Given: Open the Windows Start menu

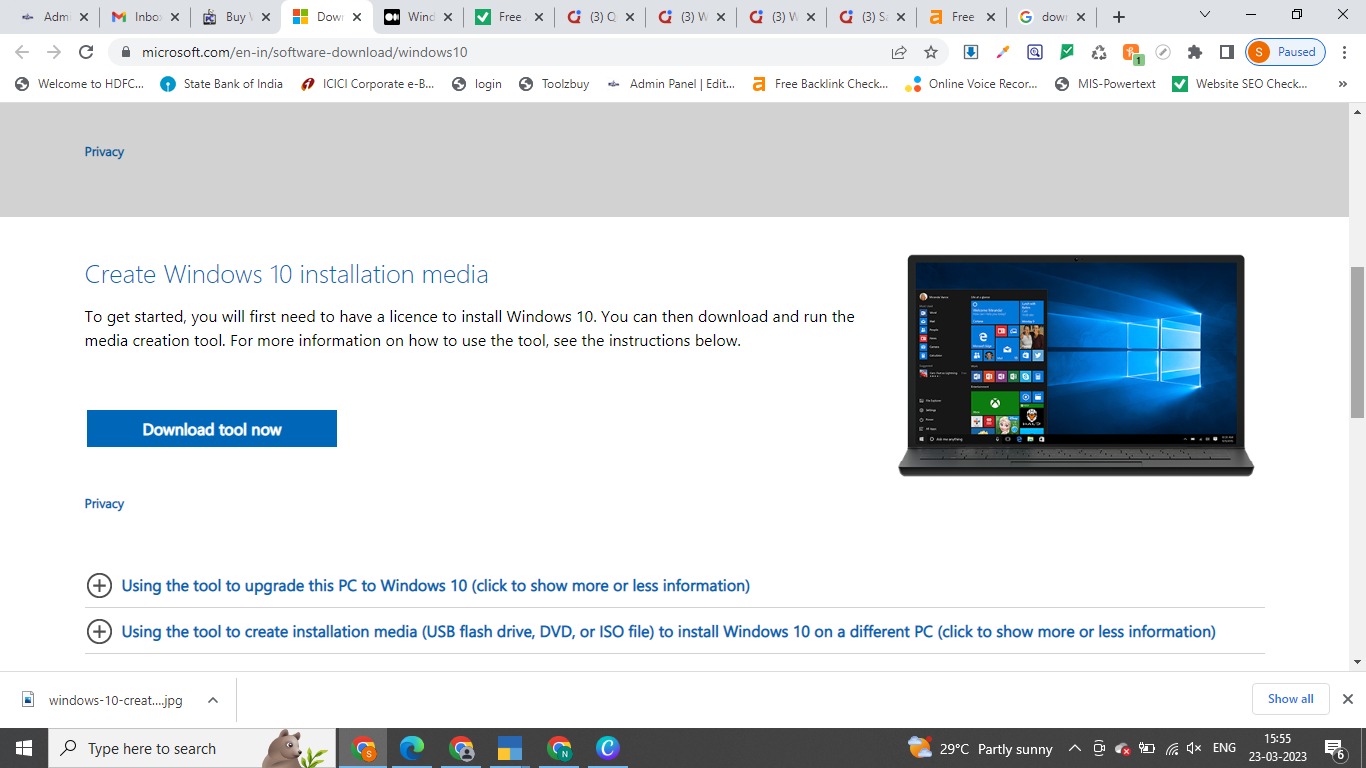Looking at the screenshot, I should coord(23,748).
